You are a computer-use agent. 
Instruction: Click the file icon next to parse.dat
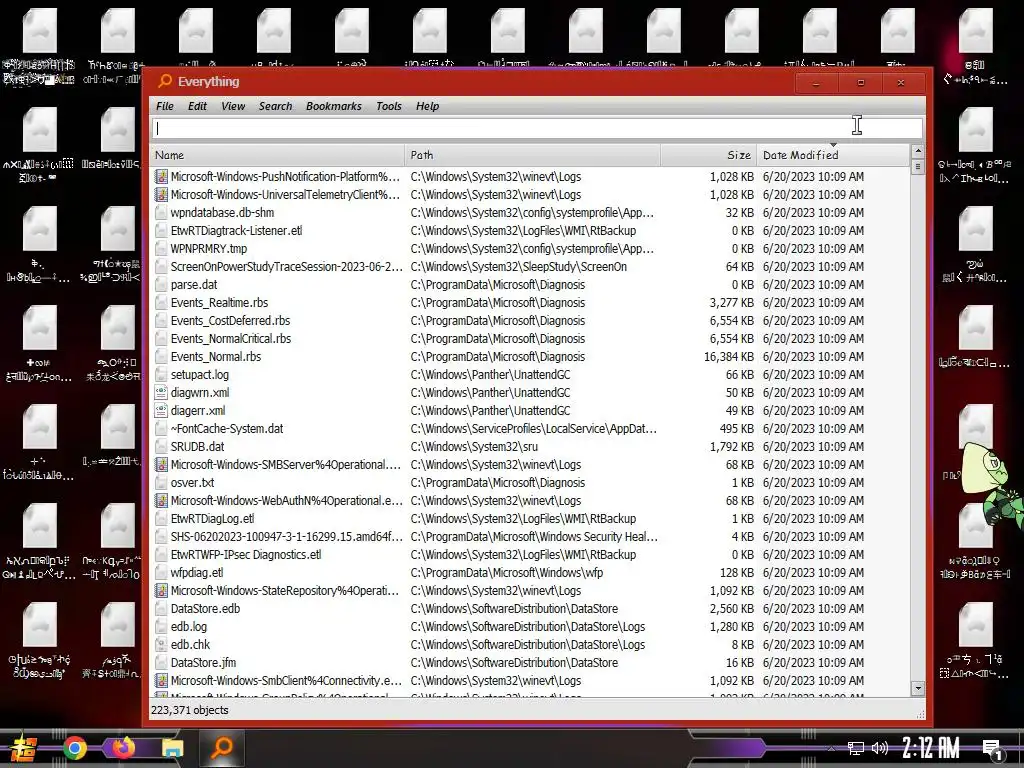pos(161,284)
